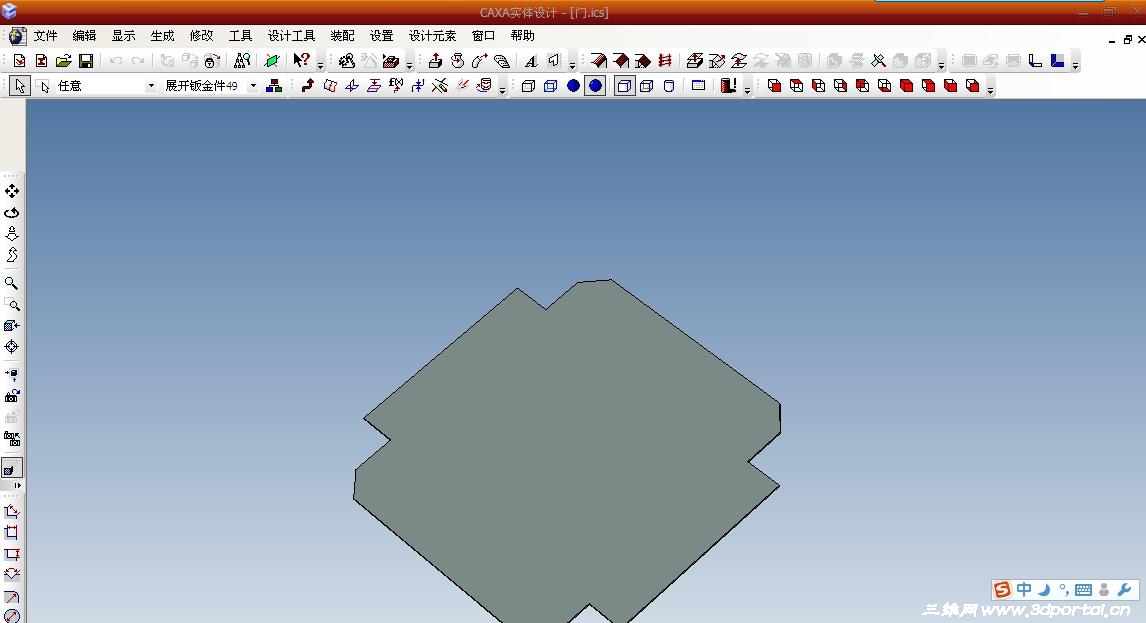Click the text letter A tool icon
The image size is (1146, 623).
(531, 61)
